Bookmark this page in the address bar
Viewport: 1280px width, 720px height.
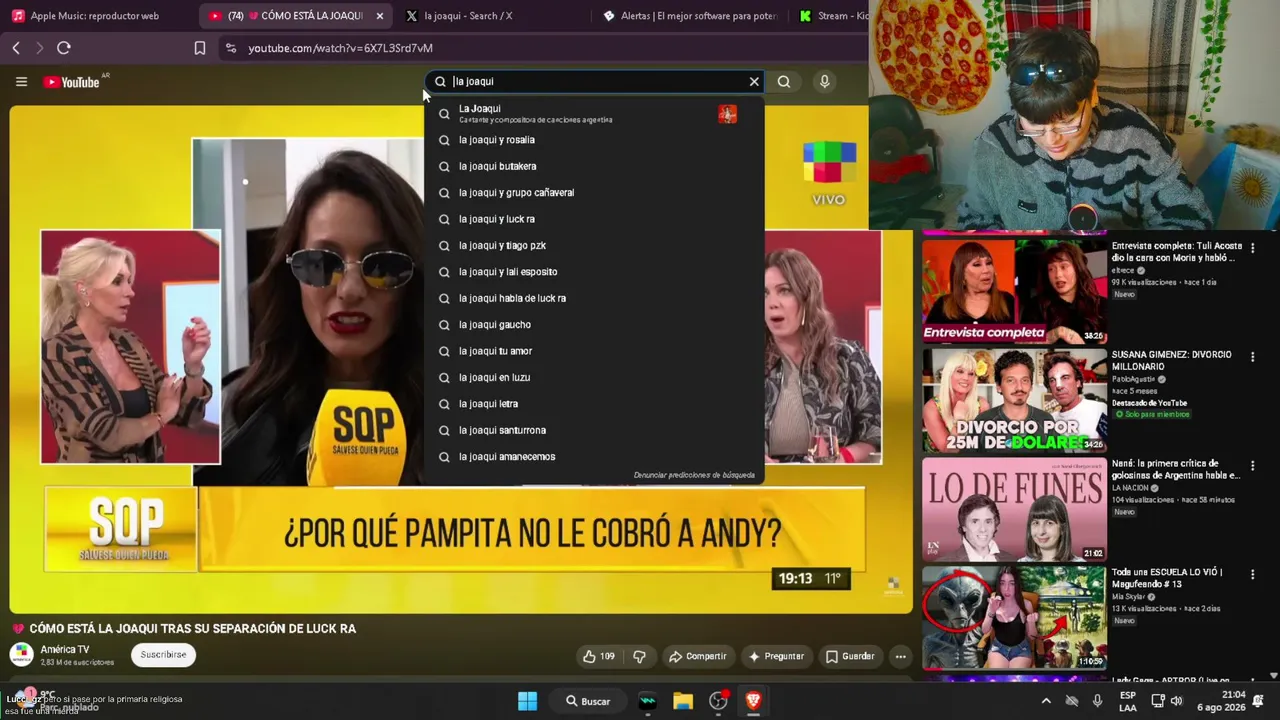pyautogui.click(x=200, y=48)
